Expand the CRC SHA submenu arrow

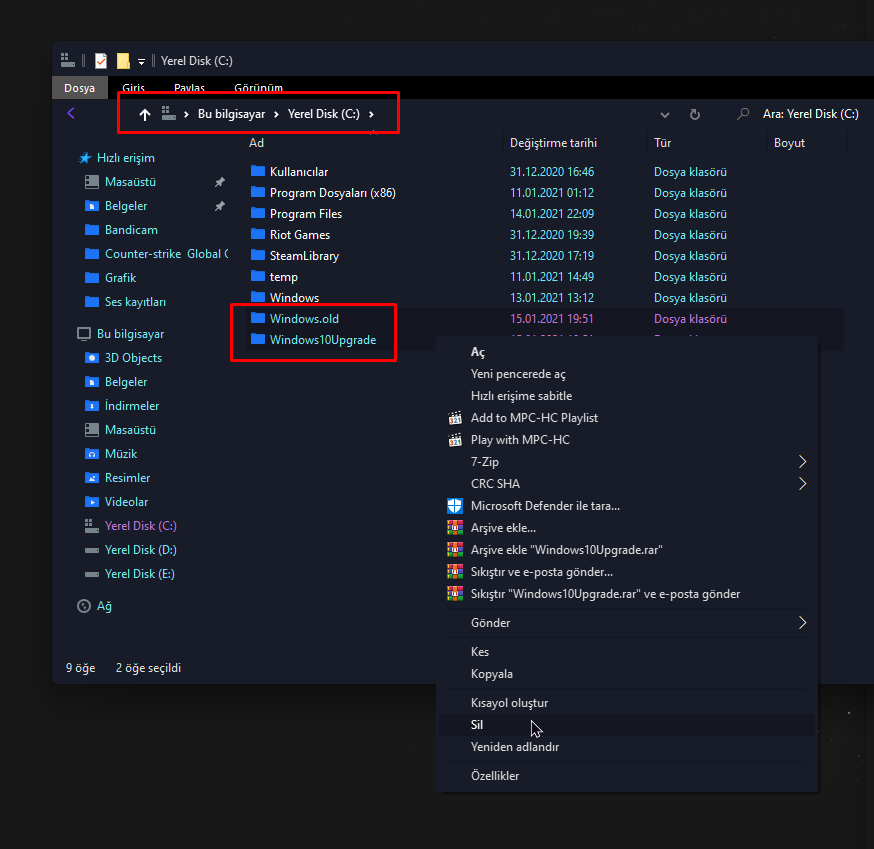pos(802,484)
